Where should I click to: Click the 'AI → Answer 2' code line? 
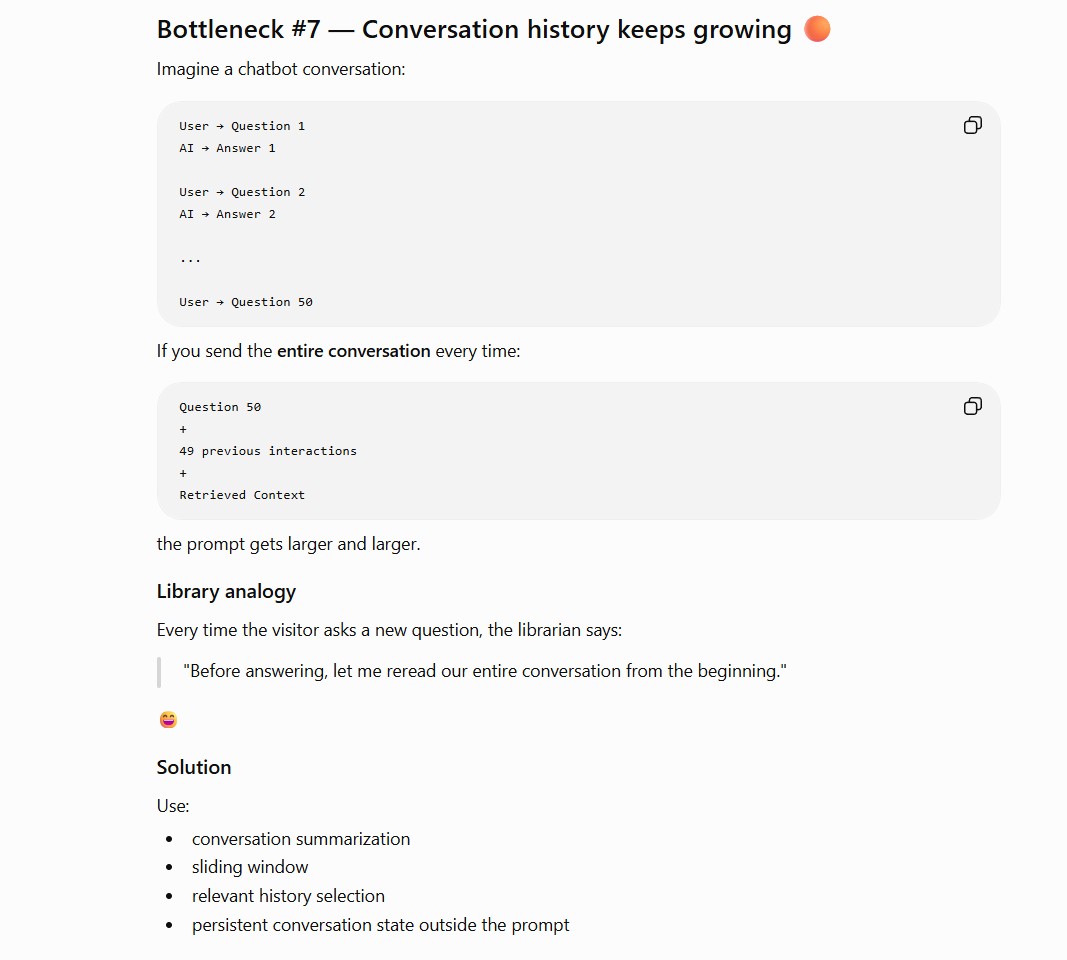[x=227, y=214]
